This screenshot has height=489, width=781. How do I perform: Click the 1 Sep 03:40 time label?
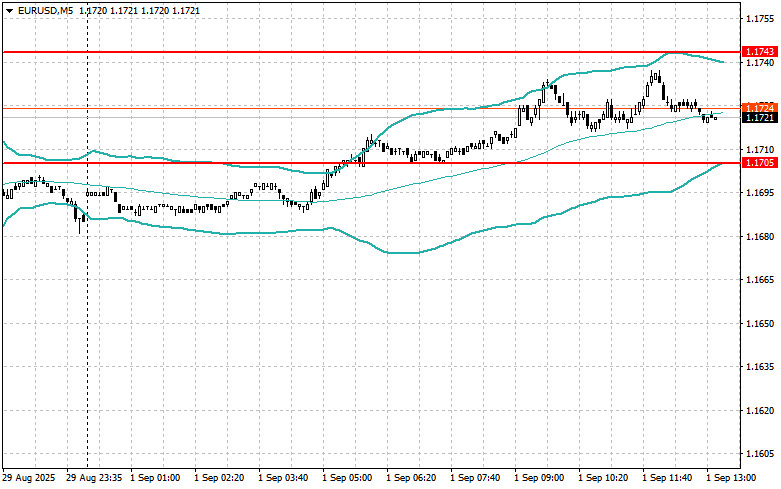click(x=283, y=478)
